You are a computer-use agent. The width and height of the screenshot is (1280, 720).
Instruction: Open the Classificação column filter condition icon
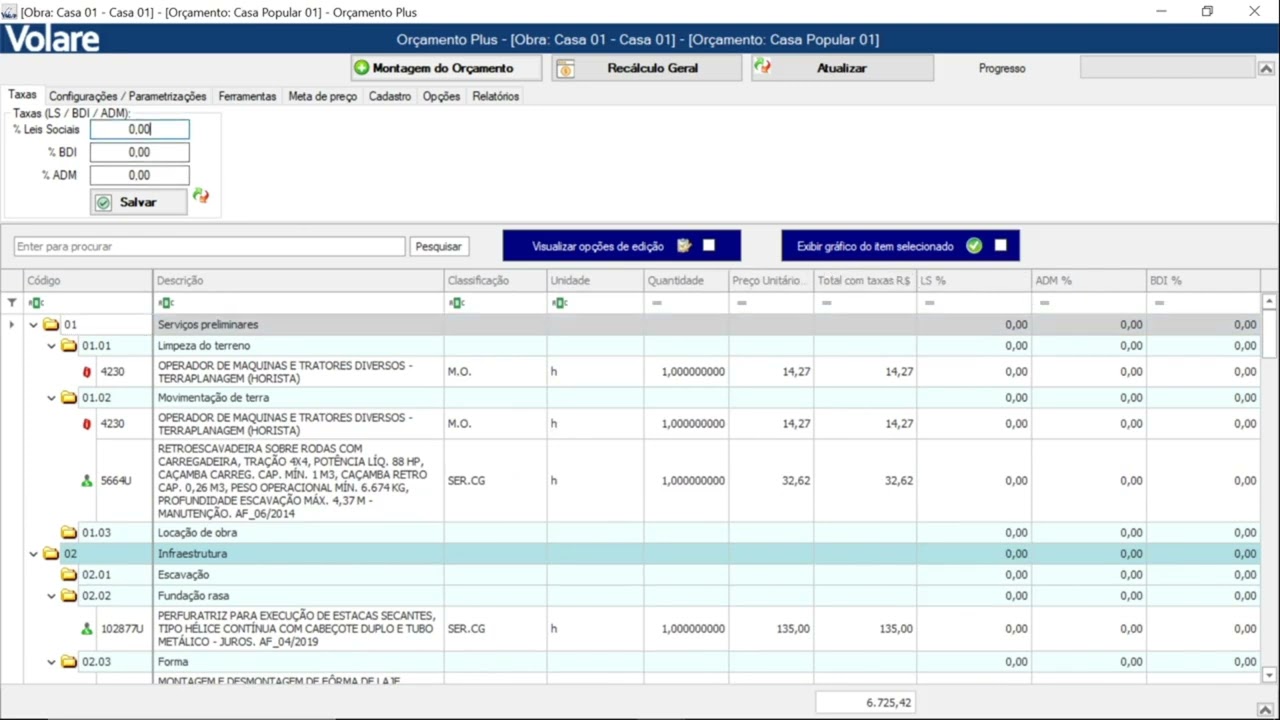(x=457, y=303)
